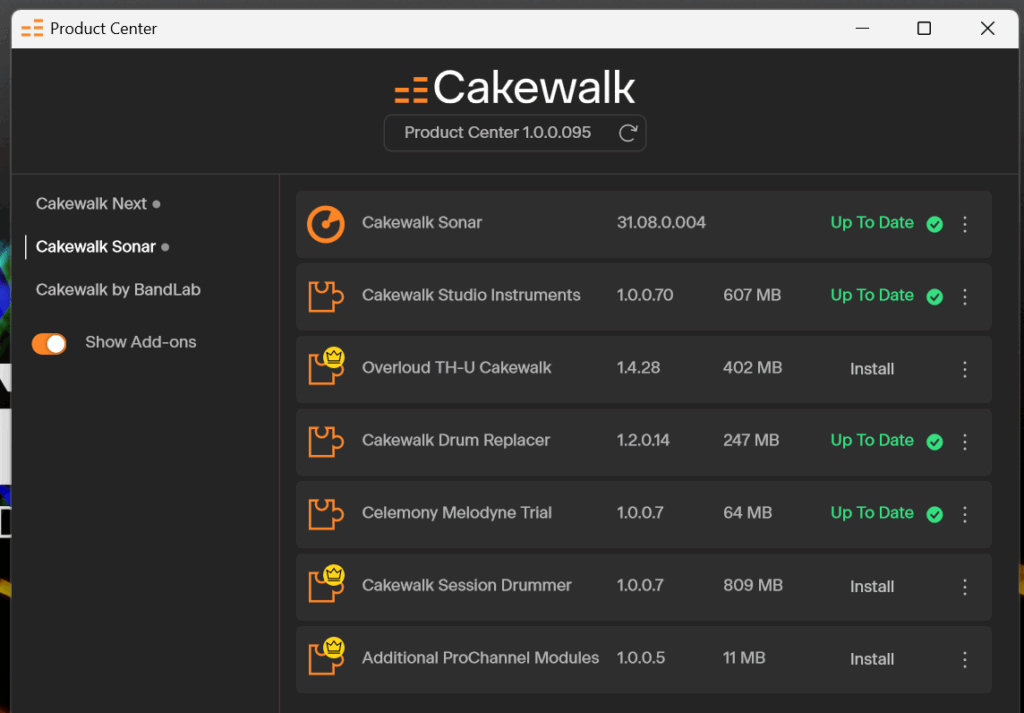Open the three-dot menu for Celemony Melodyne Trial

click(965, 514)
